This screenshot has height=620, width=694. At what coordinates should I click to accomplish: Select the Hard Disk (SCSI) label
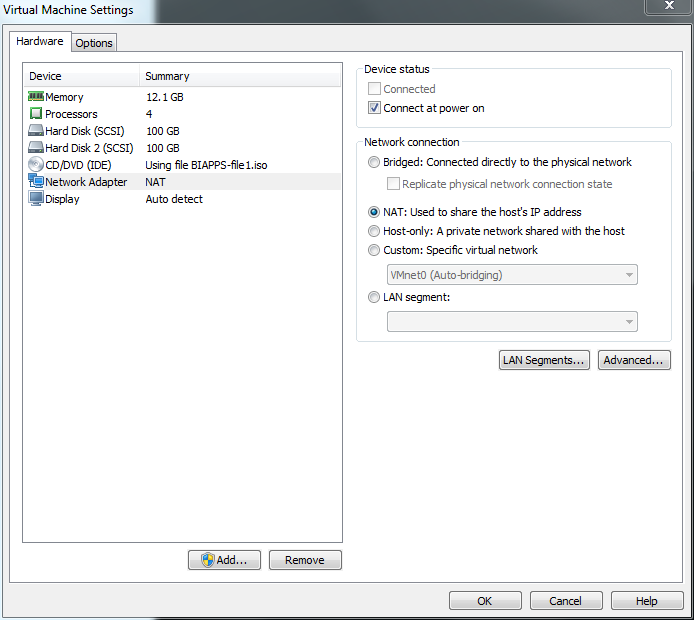(85, 131)
